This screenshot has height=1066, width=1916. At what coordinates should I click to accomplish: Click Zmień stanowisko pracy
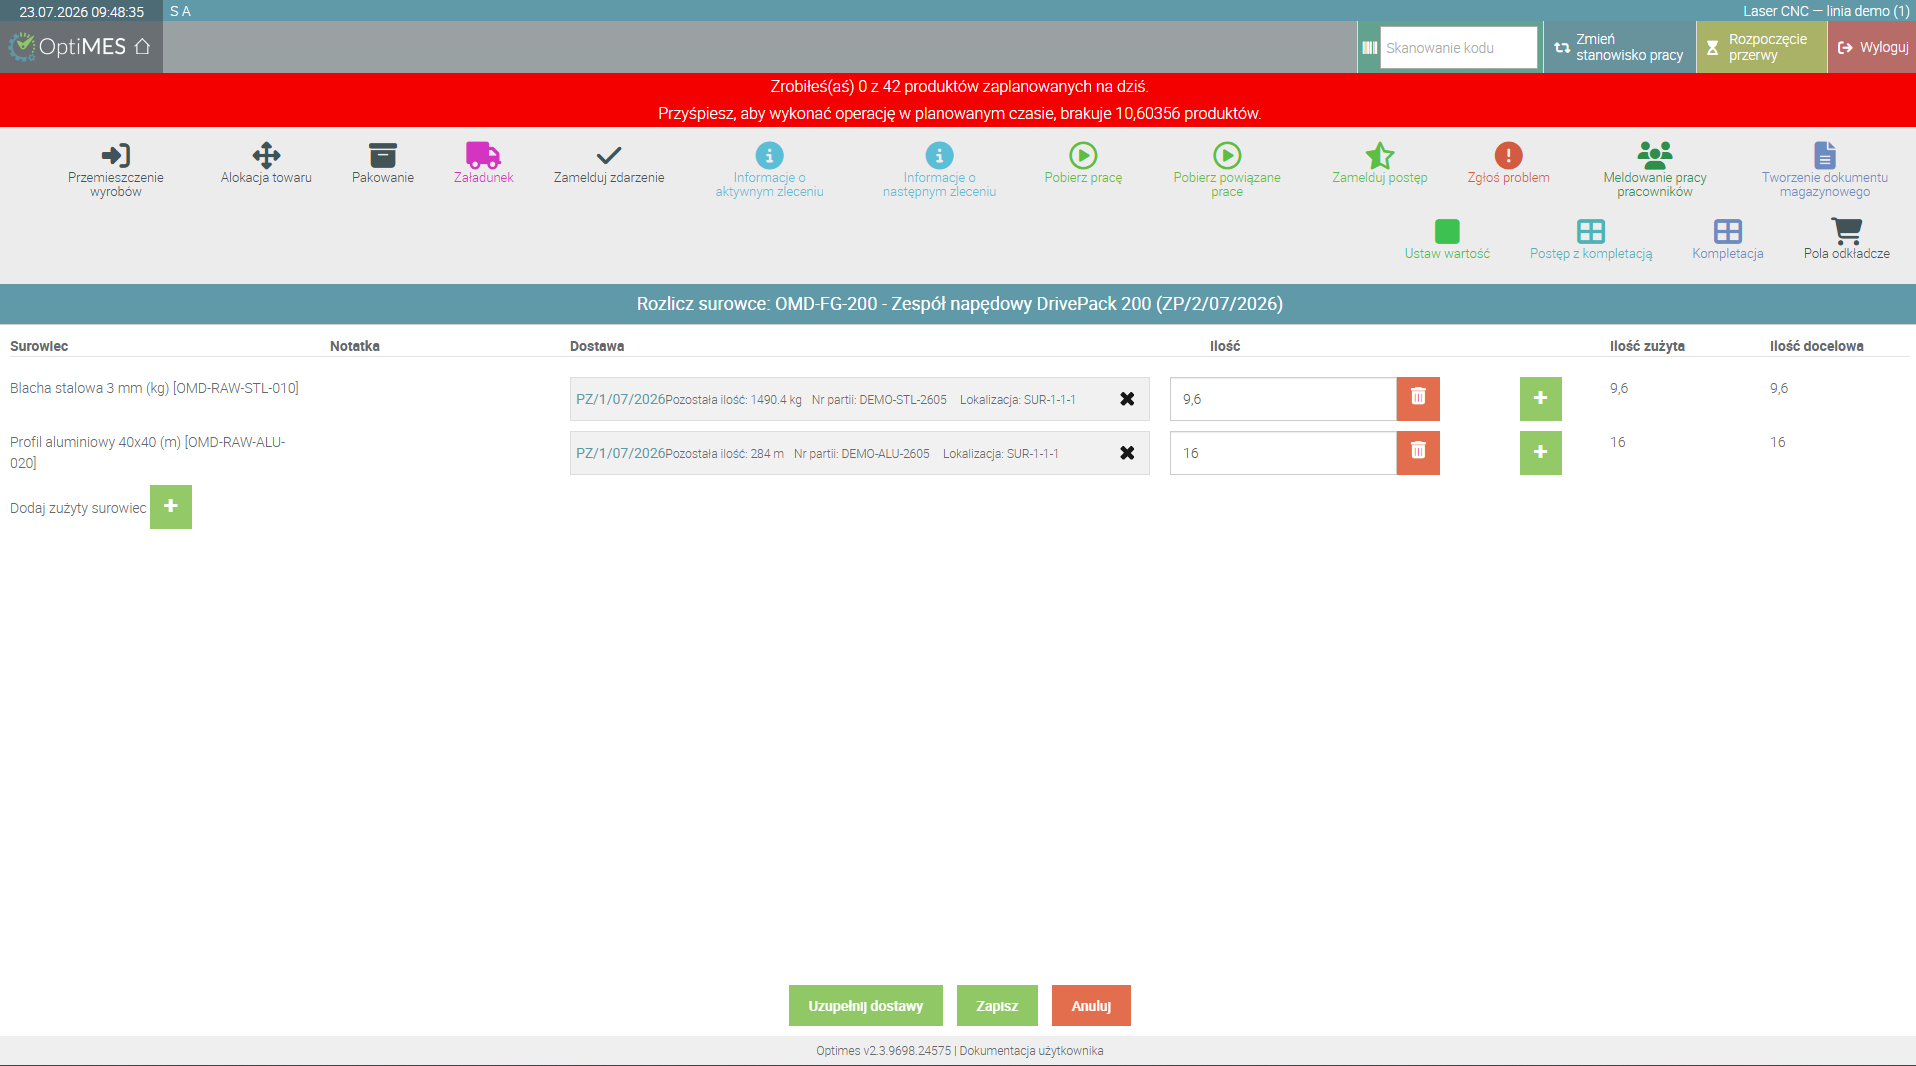tap(1619, 47)
